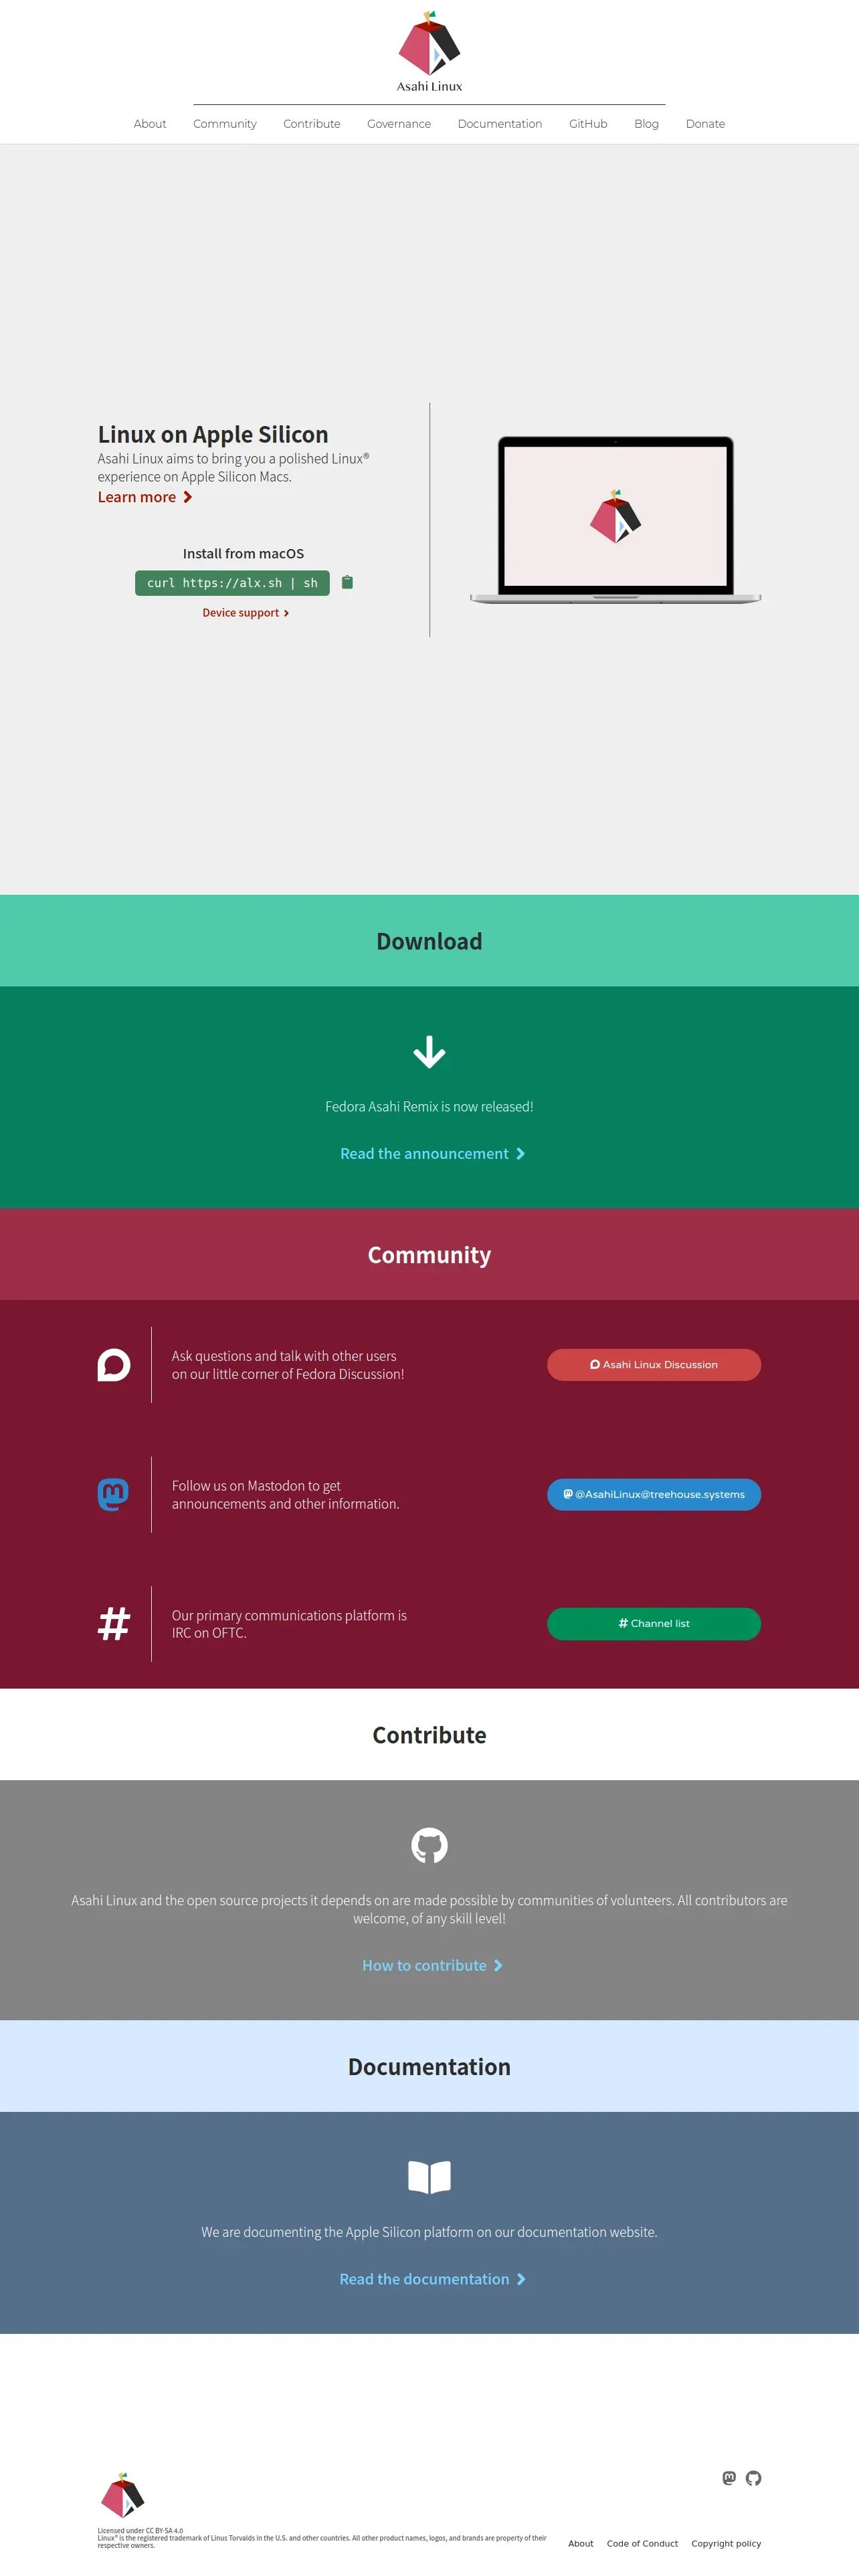
Task: Click the laptop illustration with Asahi logo
Action: point(615,520)
